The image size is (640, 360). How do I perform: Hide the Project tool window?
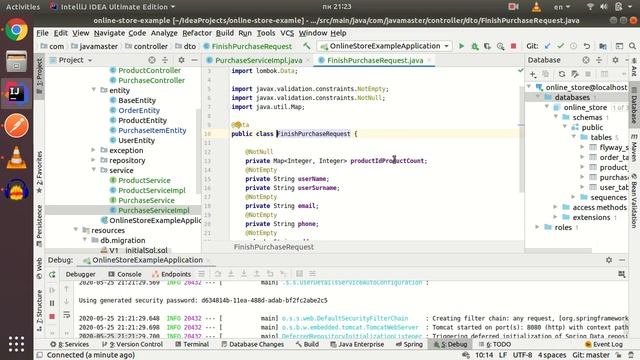coord(194,60)
